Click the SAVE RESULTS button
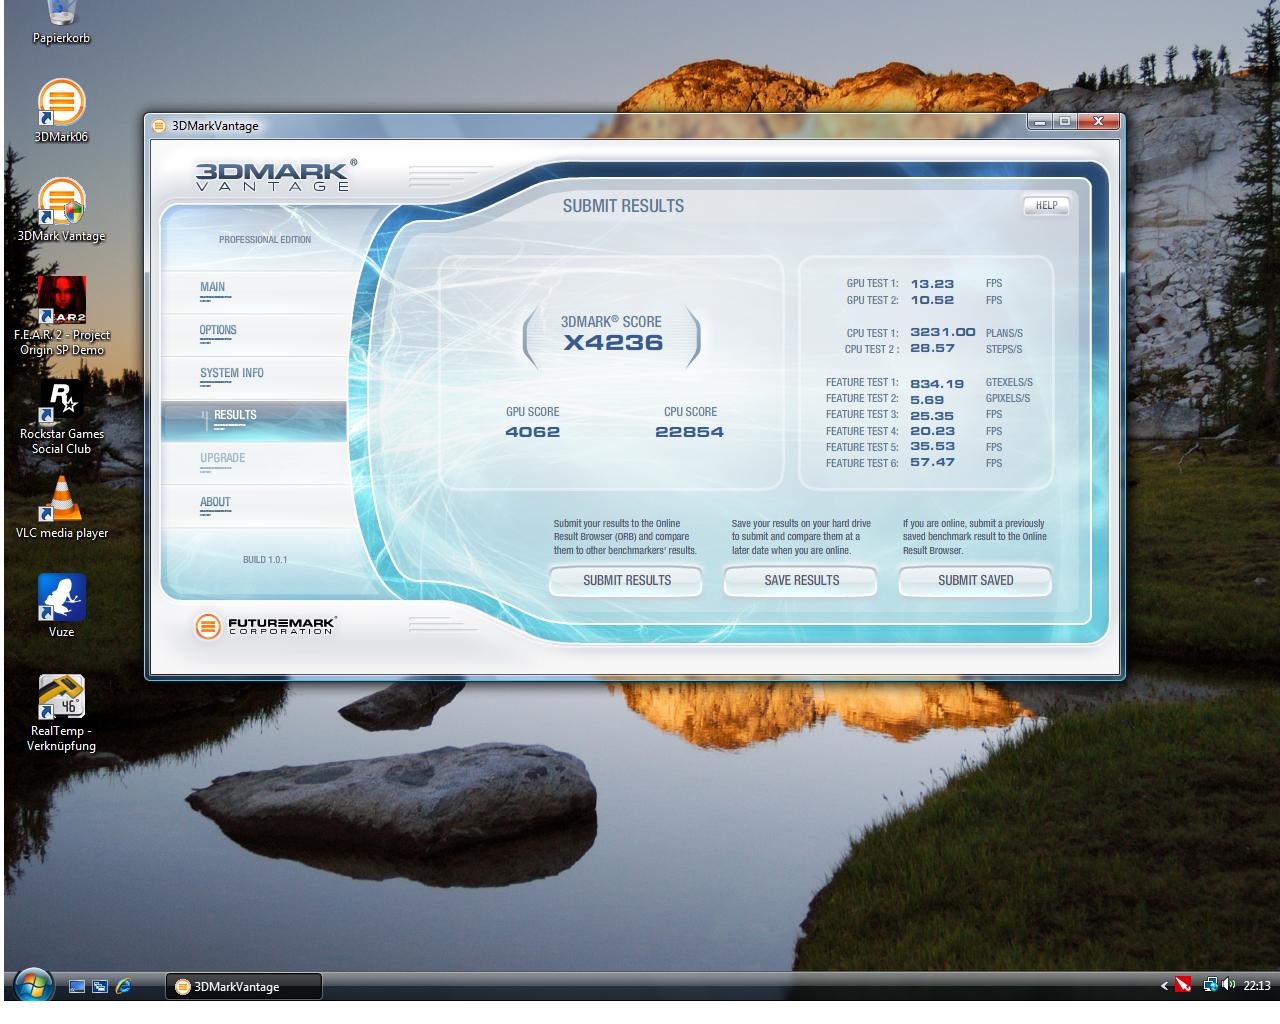This screenshot has width=1280, height=1024. point(801,580)
